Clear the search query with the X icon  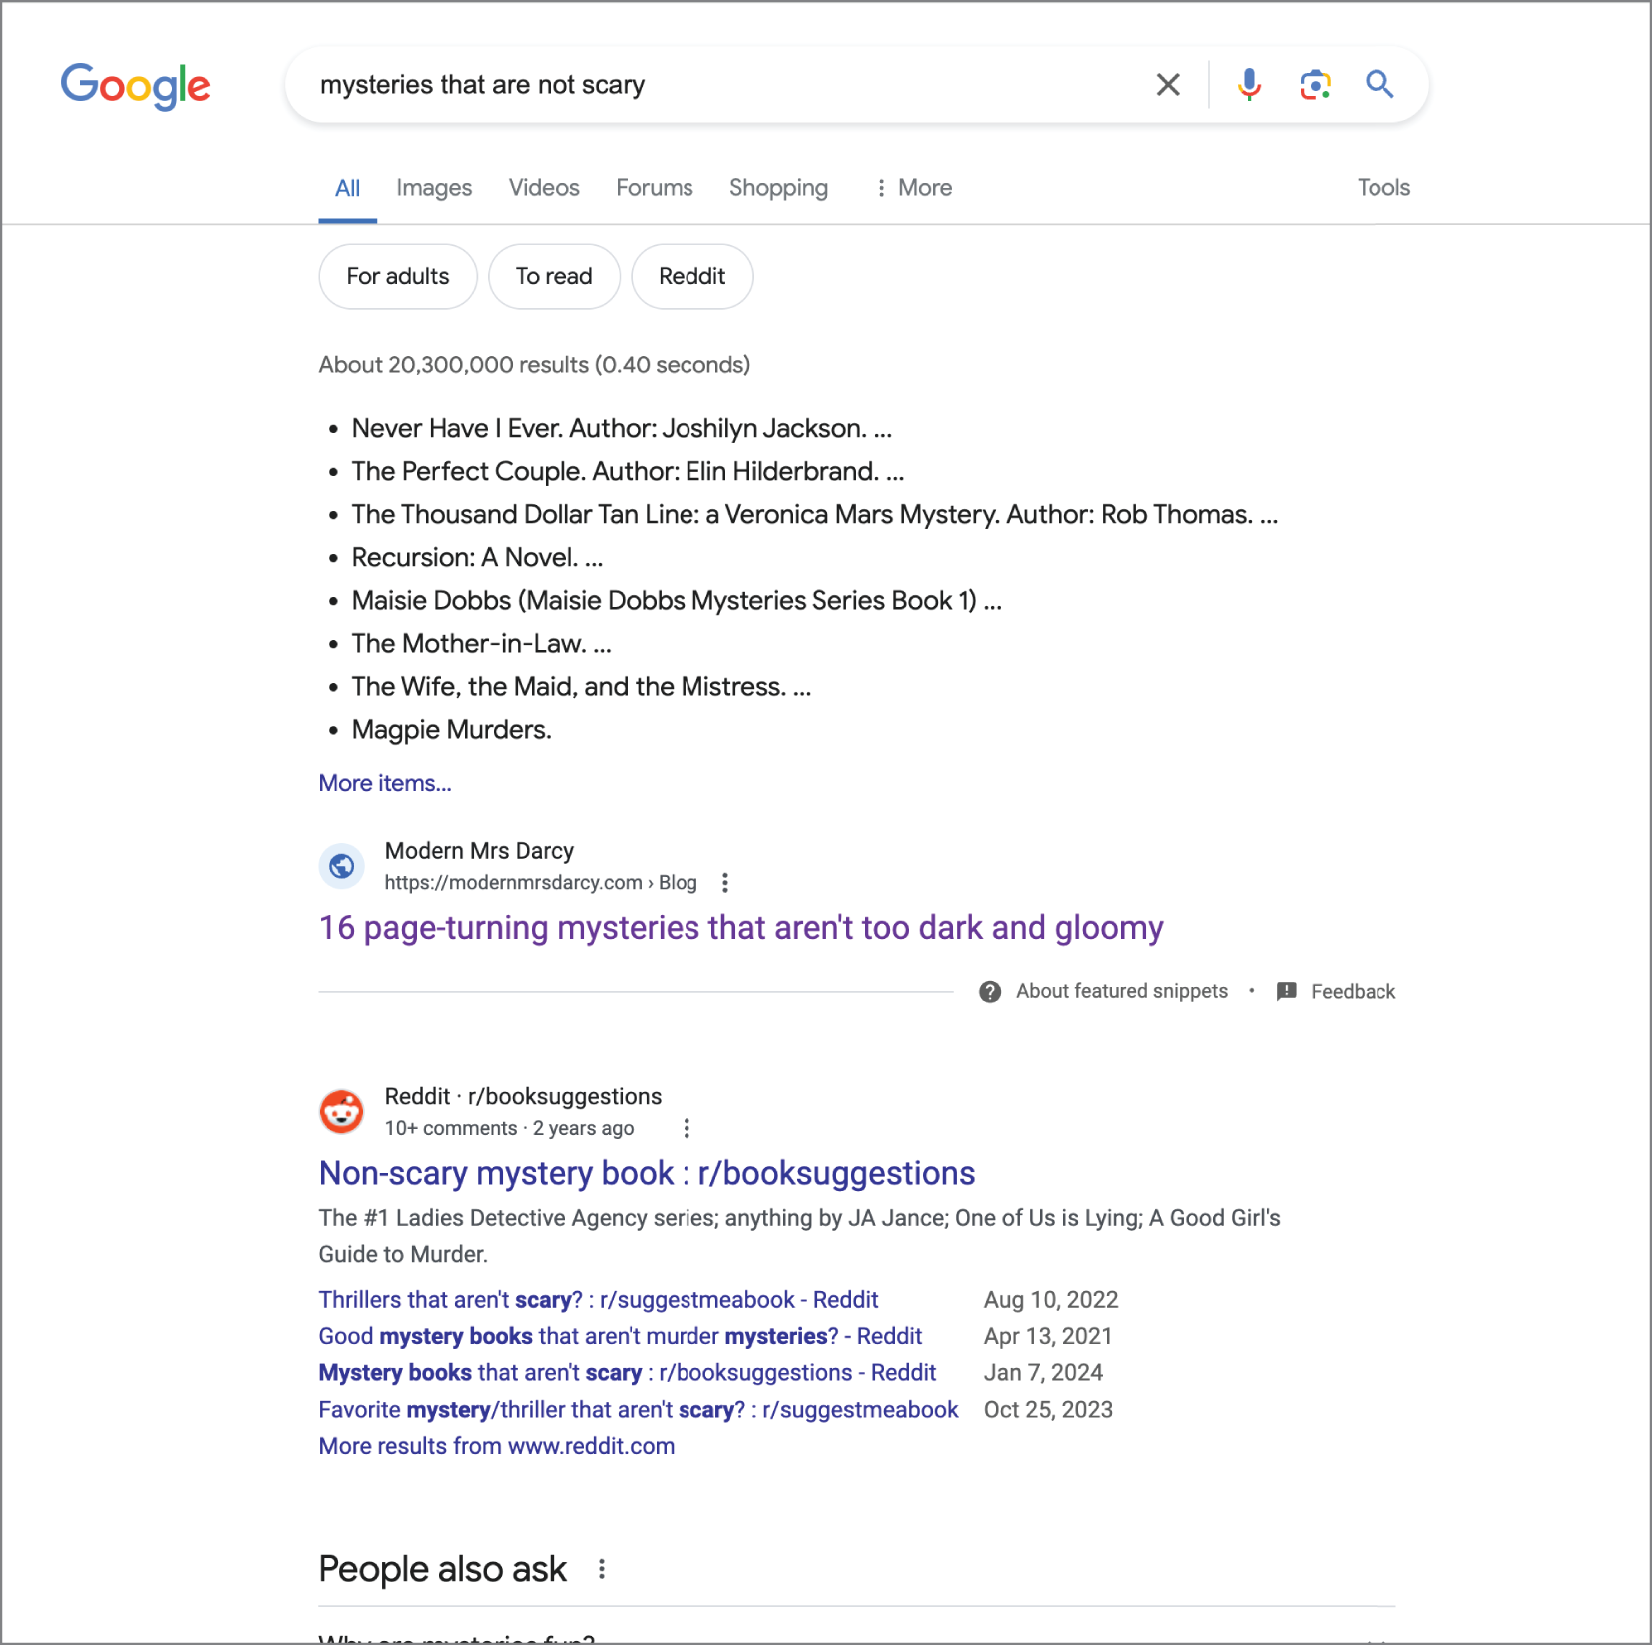point(1167,84)
